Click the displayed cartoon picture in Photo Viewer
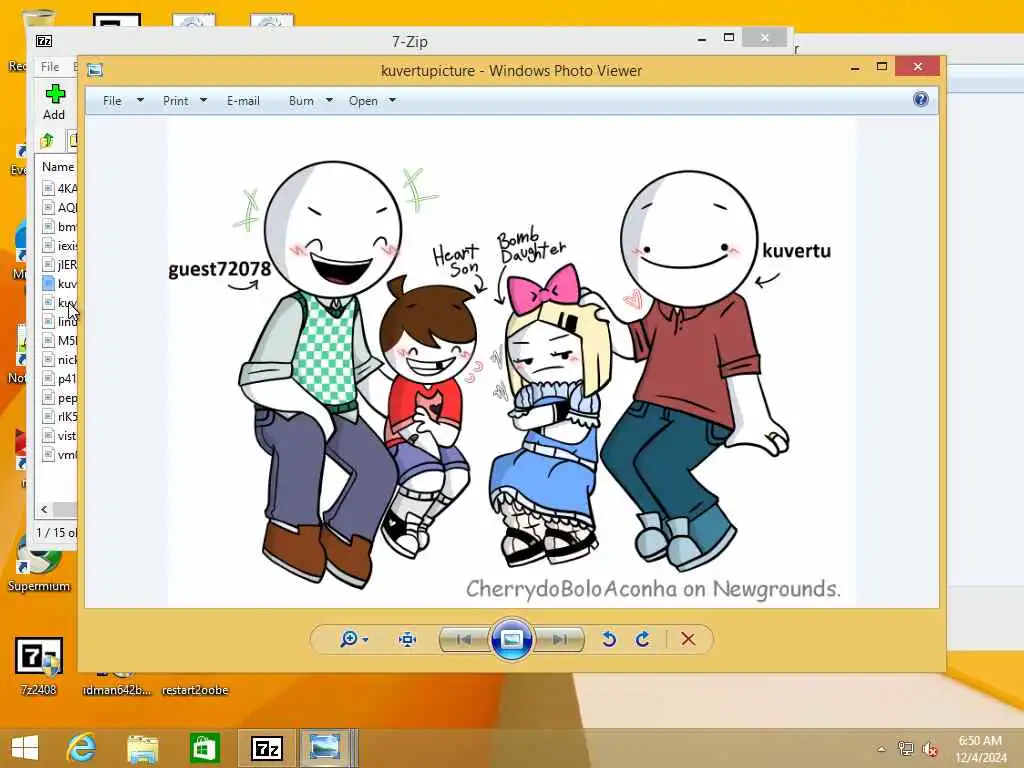The height and width of the screenshot is (768, 1024). [511, 362]
